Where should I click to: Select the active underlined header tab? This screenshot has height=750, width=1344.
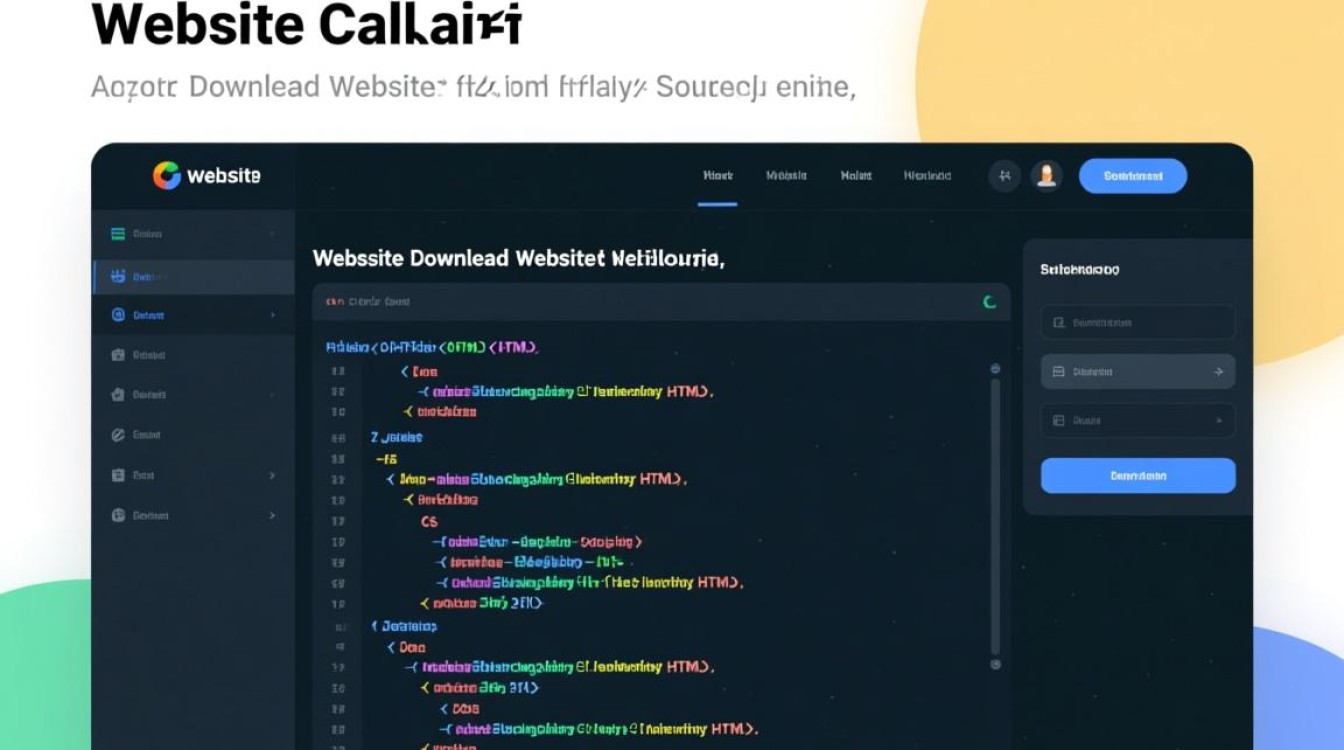718,177
